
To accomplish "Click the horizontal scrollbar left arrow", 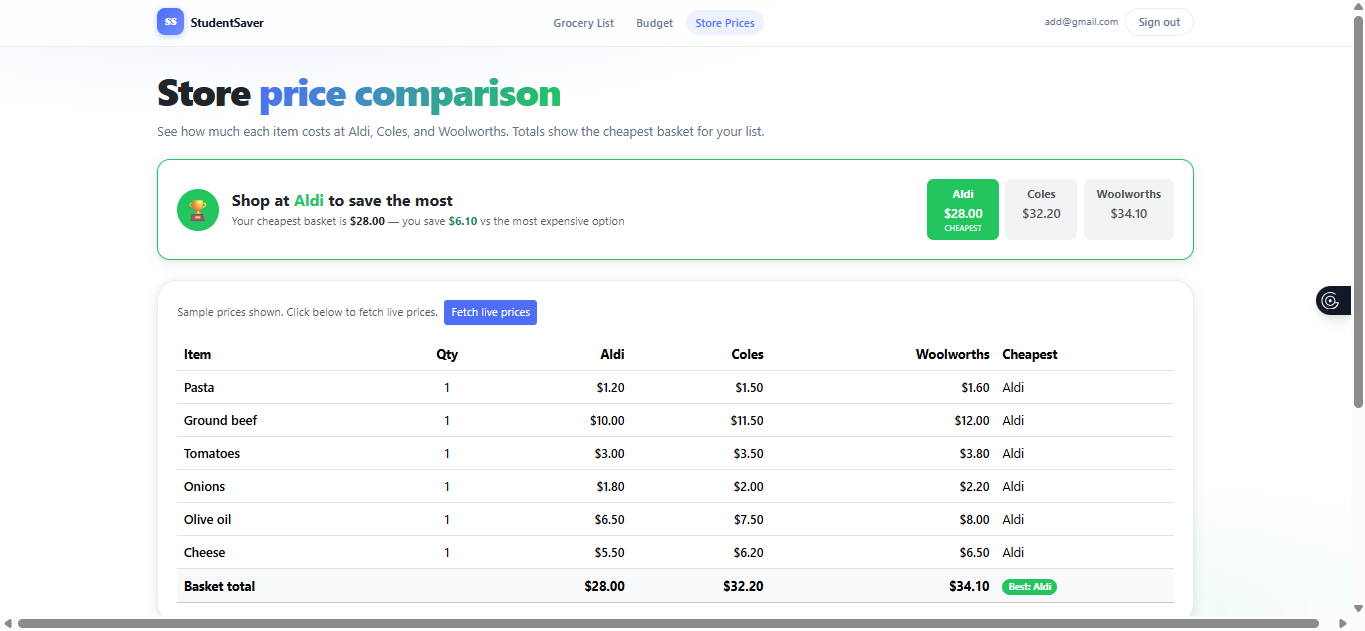I will pyautogui.click(x=8, y=624).
